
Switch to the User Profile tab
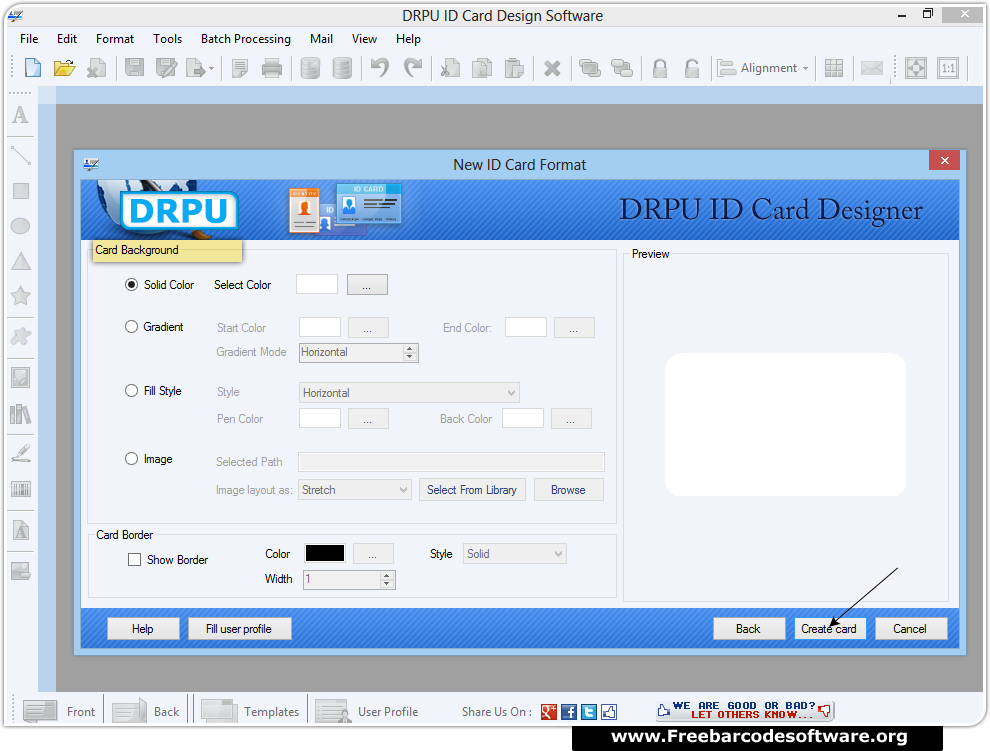(x=367, y=712)
